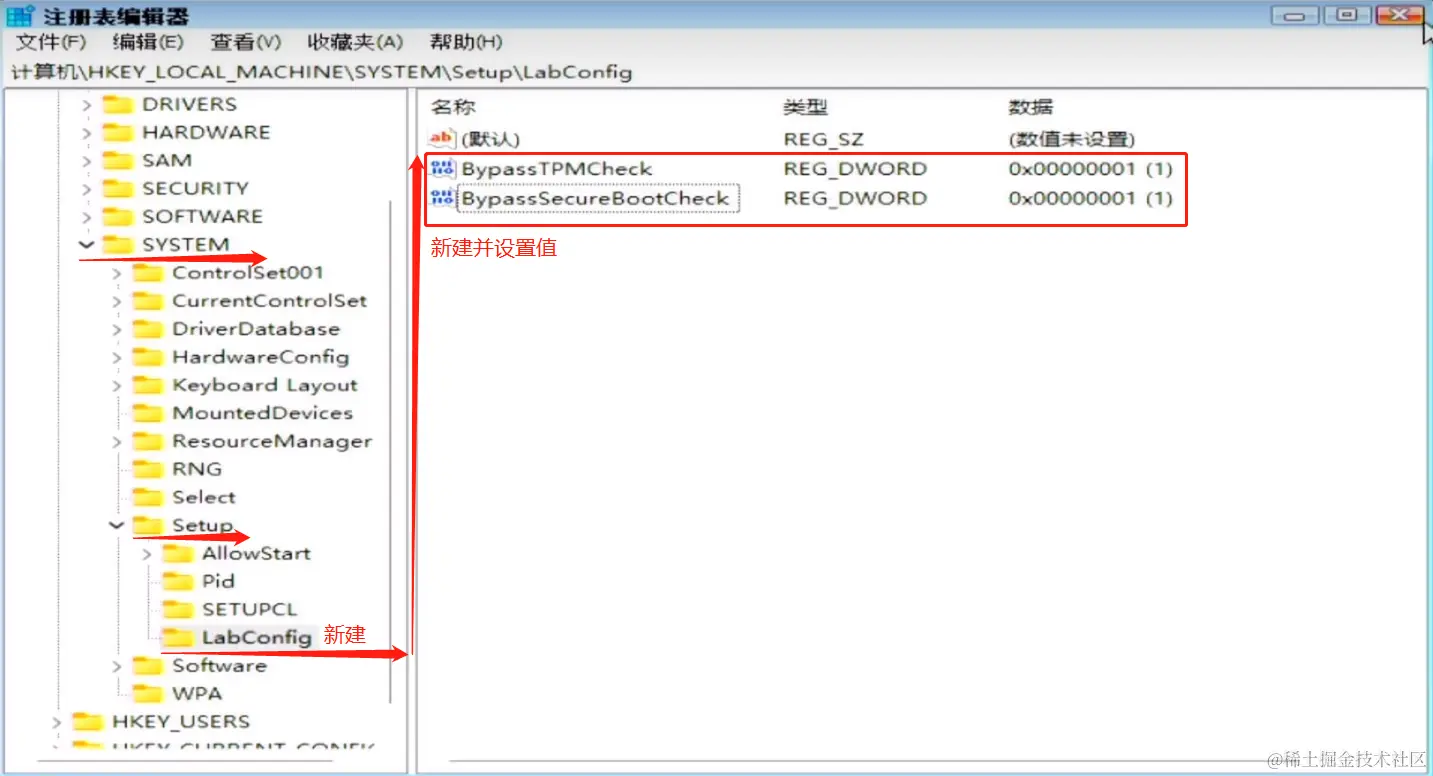The height and width of the screenshot is (776, 1433).
Task: Expand the HARDWARE key chevron
Action: coord(87,133)
